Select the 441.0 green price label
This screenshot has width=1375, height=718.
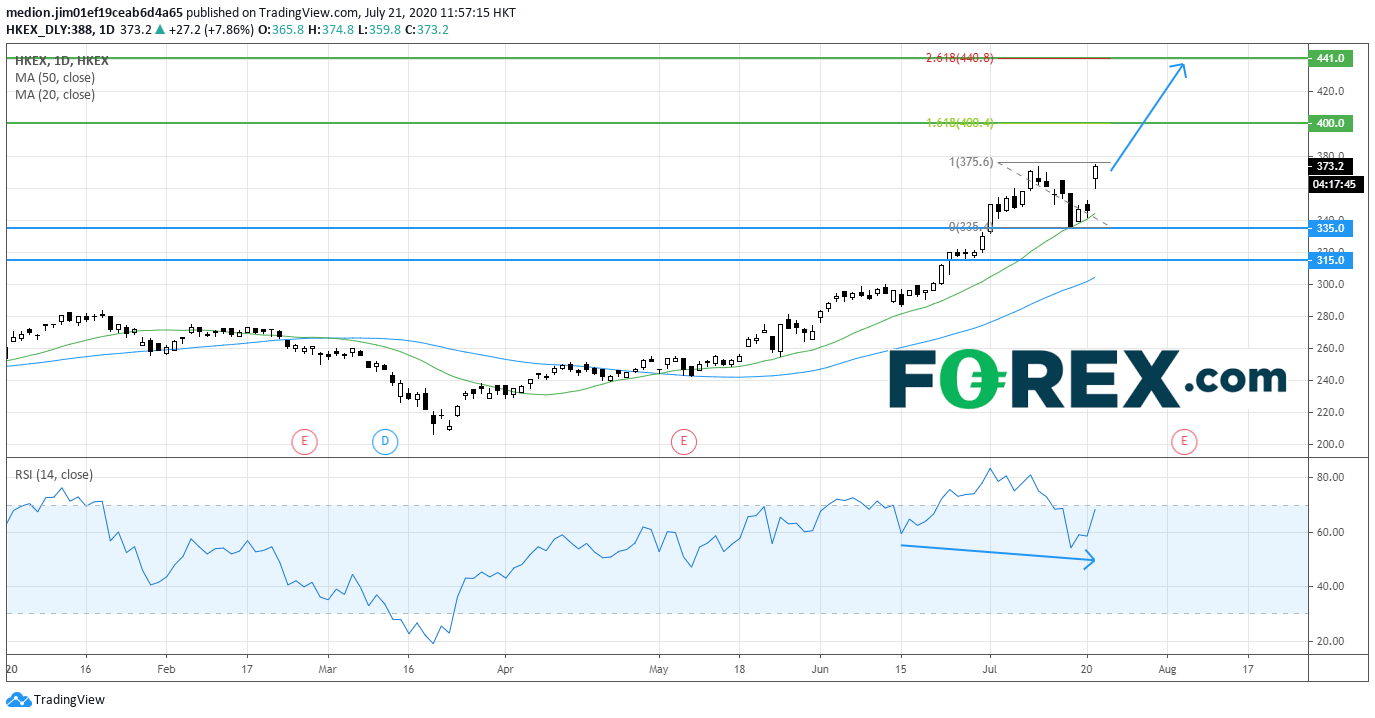point(1331,59)
